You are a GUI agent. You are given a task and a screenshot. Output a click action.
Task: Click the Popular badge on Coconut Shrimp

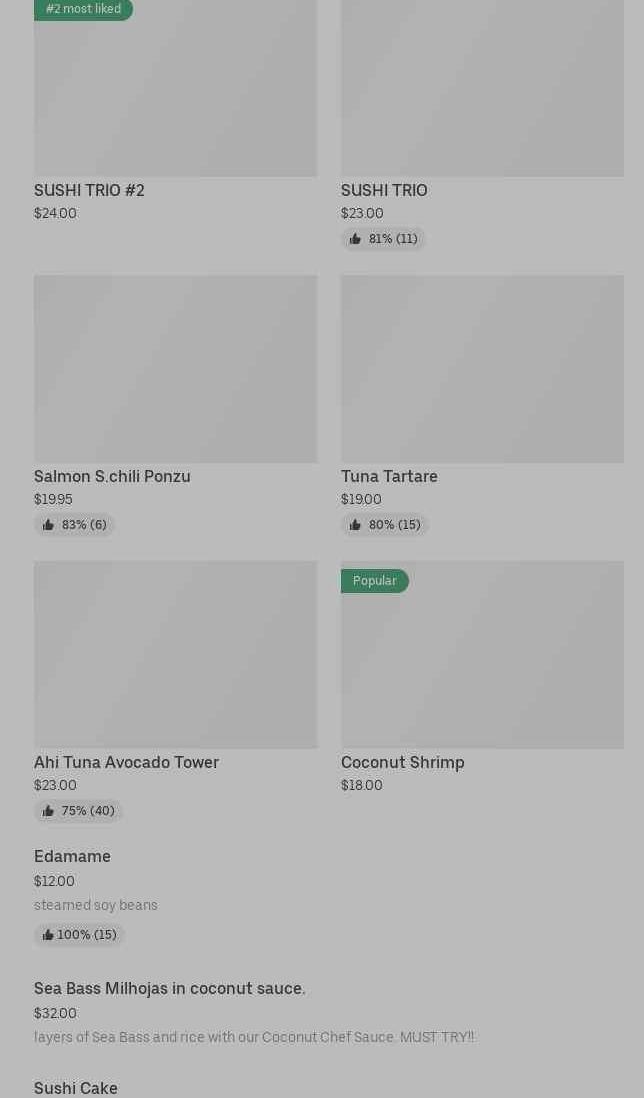(x=374, y=581)
